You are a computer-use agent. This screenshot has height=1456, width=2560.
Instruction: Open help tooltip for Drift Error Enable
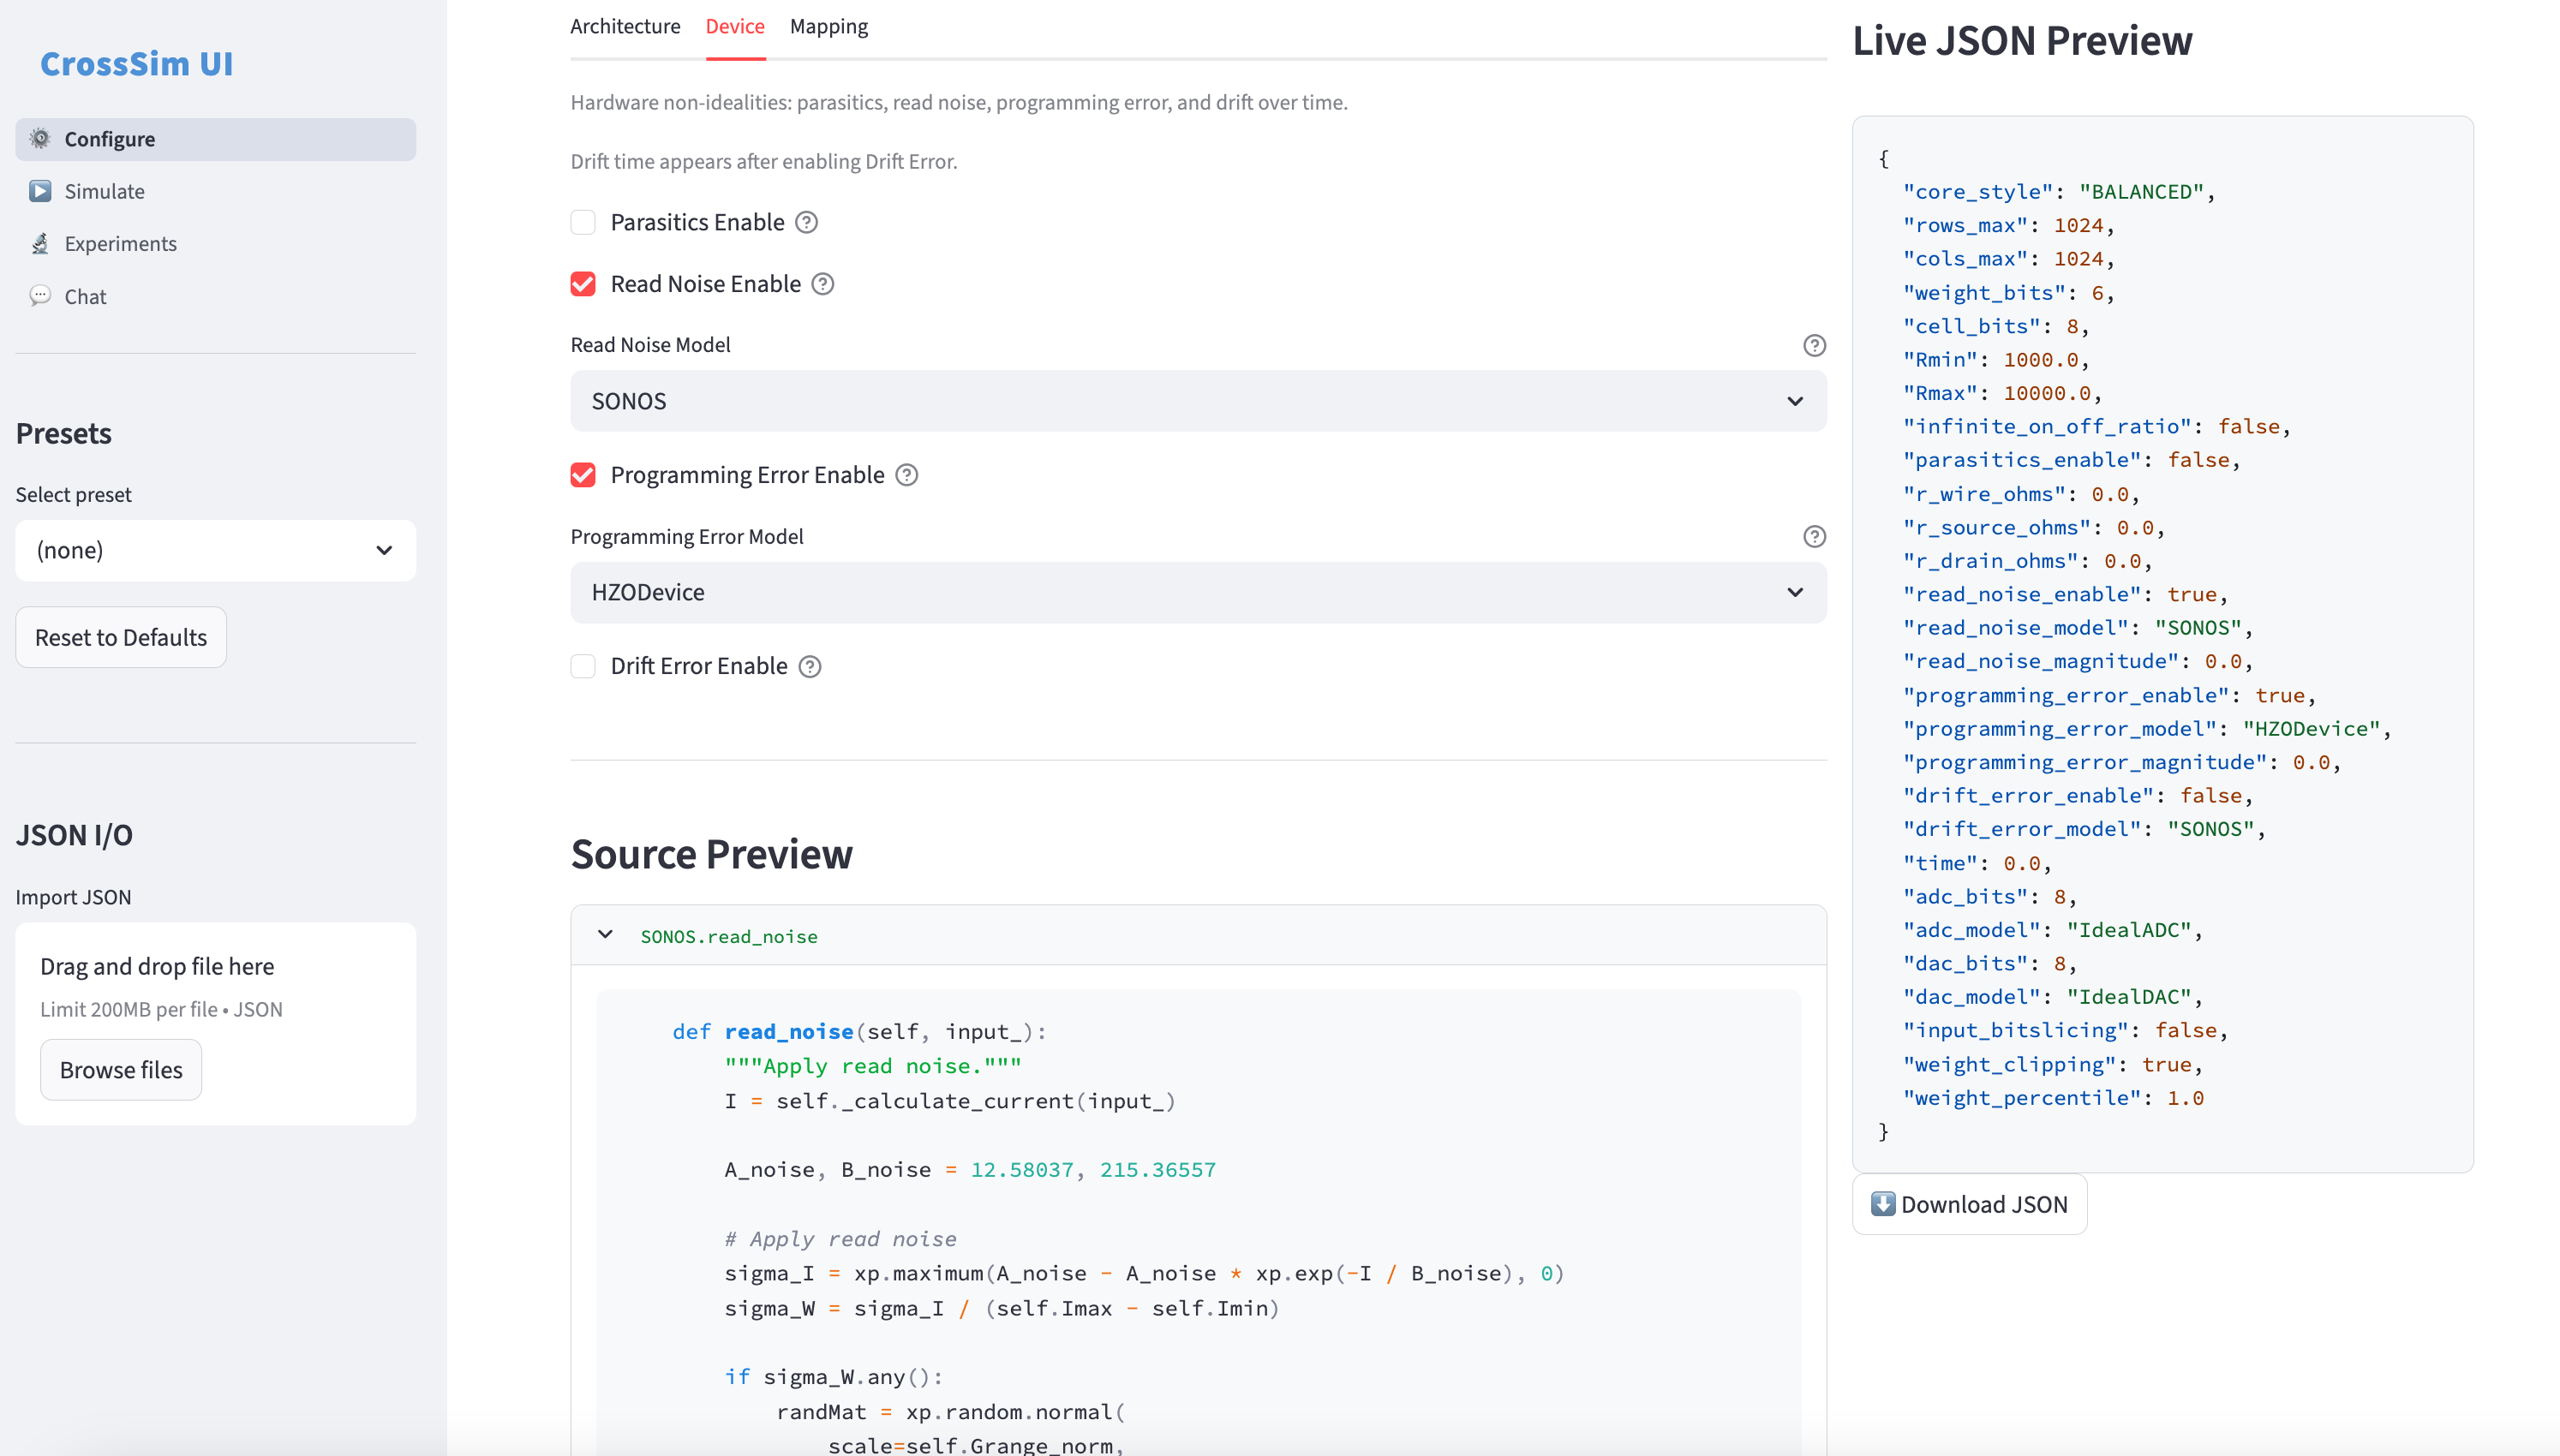pos(810,666)
